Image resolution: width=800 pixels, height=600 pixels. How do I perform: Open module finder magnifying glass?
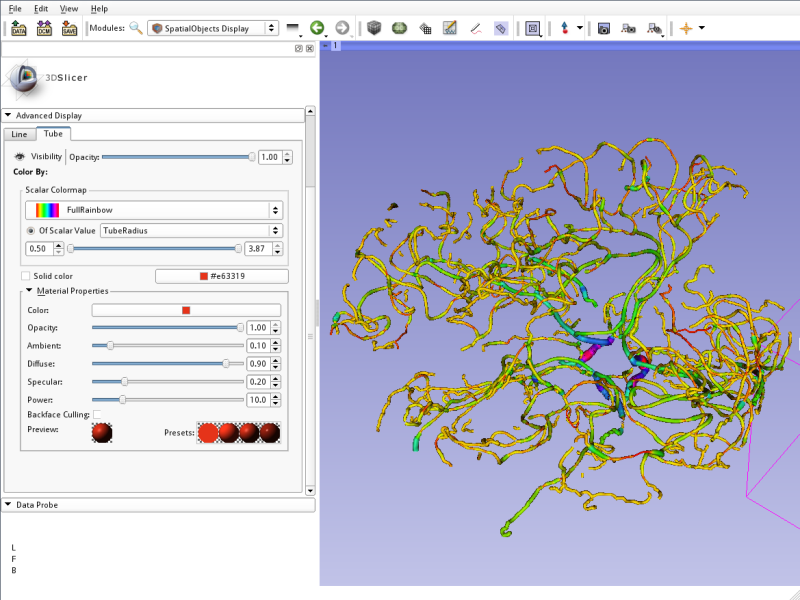tap(135, 28)
